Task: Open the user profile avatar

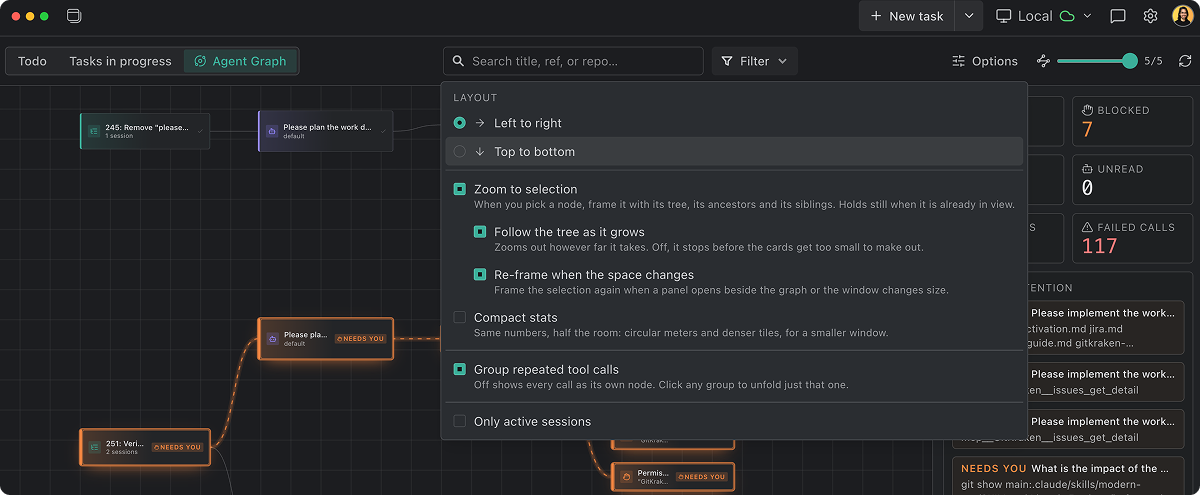Action: [x=1181, y=16]
